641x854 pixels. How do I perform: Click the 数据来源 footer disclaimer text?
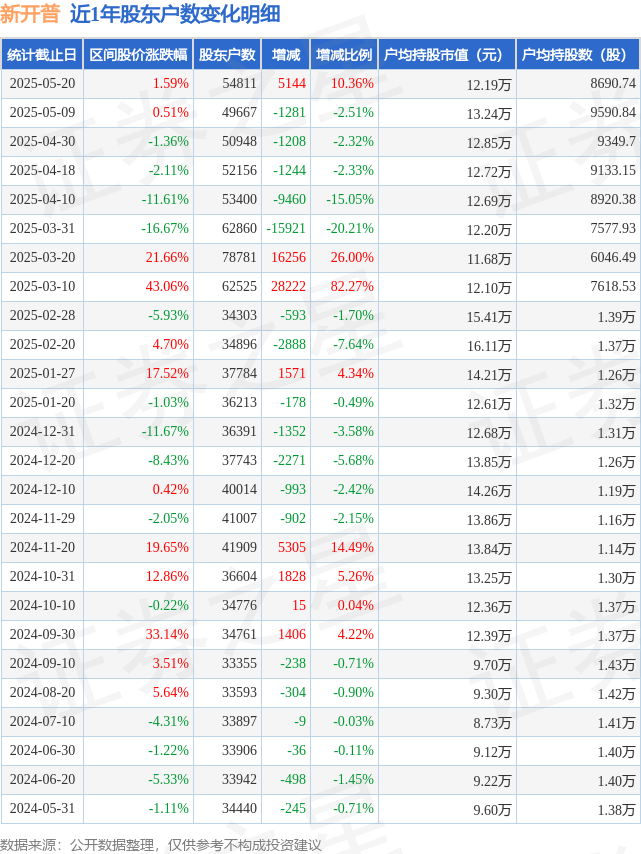pos(161,845)
